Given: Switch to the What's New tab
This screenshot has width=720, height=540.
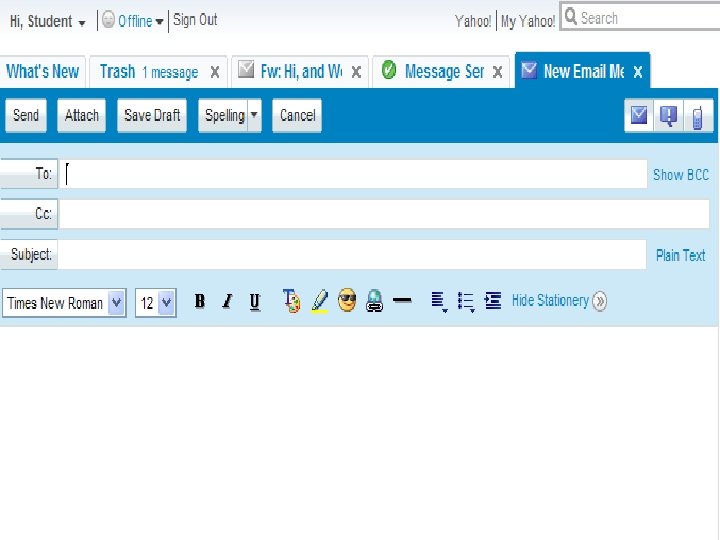Looking at the screenshot, I should point(42,72).
